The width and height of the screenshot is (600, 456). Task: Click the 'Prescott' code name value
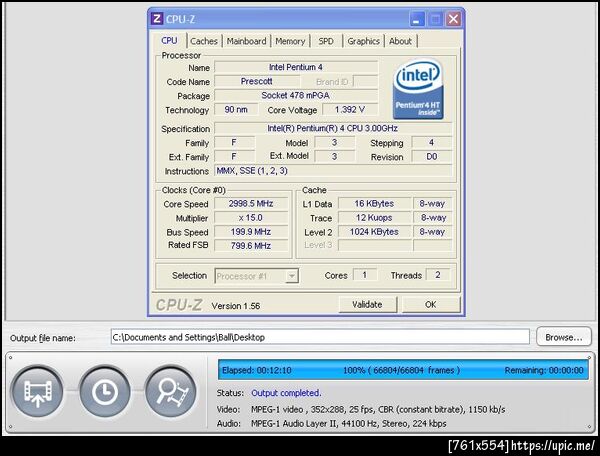pyautogui.click(x=257, y=81)
